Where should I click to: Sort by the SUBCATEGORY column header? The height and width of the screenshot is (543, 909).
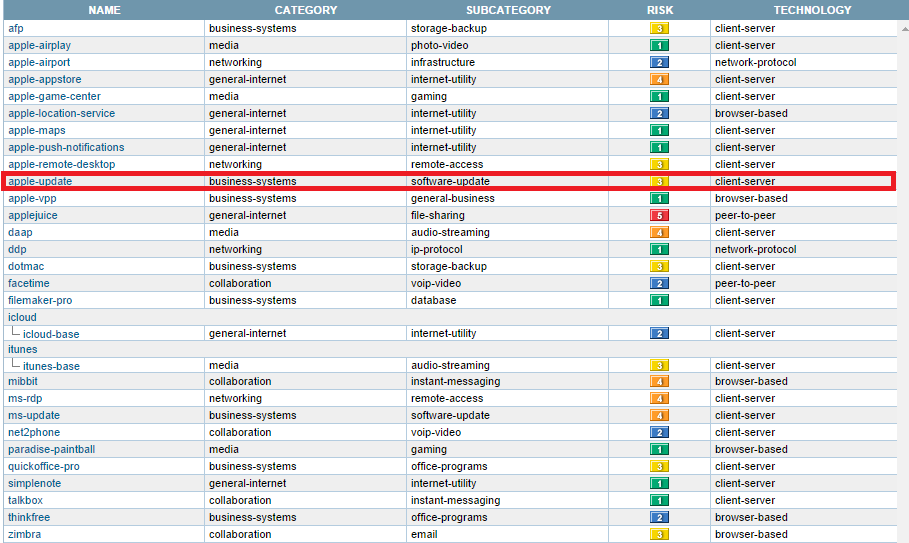(508, 10)
